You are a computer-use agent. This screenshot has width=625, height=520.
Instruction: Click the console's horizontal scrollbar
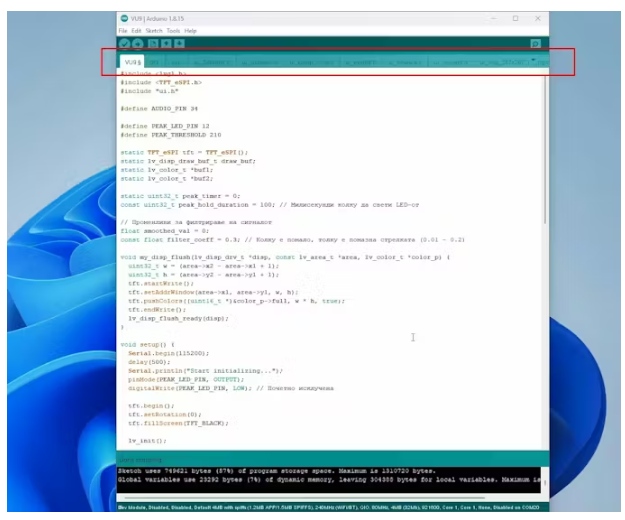pyautogui.click(x=300, y=496)
